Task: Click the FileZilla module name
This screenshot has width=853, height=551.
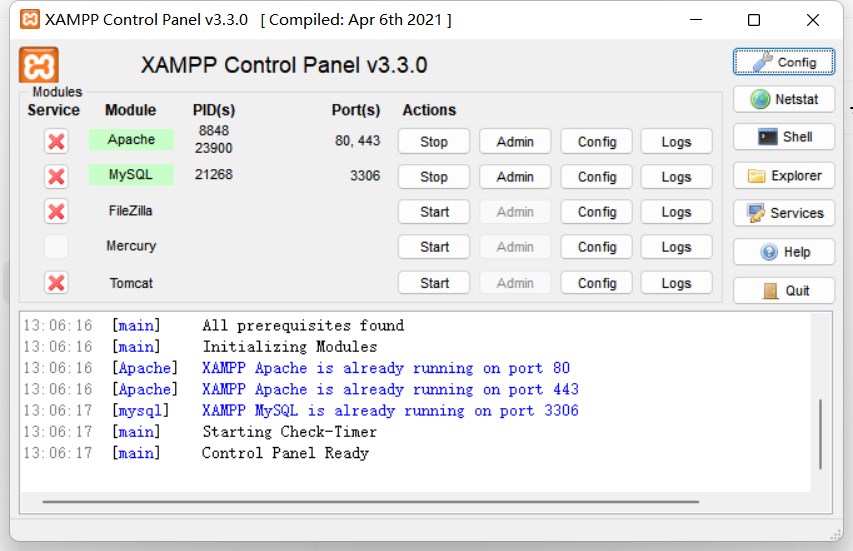Action: (x=131, y=211)
